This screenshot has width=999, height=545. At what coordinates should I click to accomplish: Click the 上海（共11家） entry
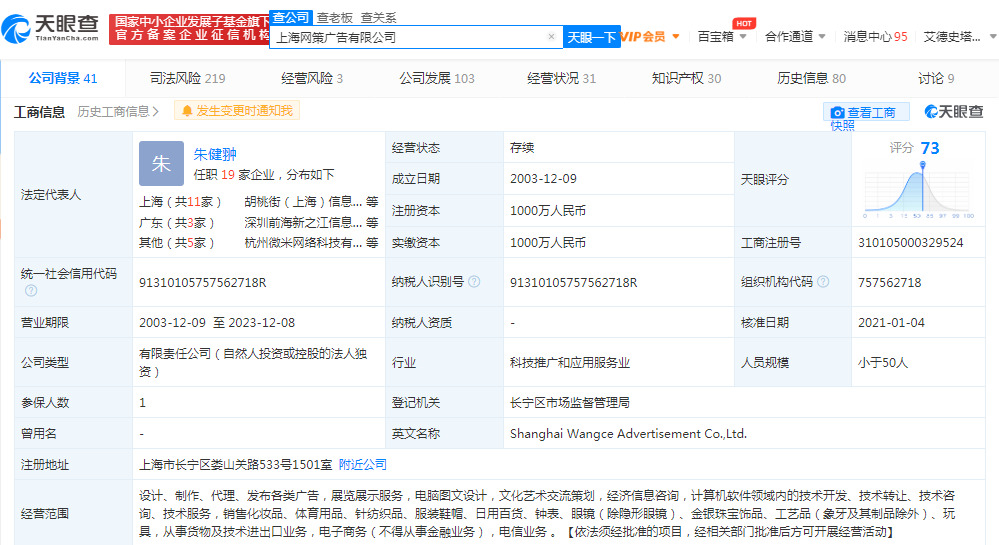[180, 201]
